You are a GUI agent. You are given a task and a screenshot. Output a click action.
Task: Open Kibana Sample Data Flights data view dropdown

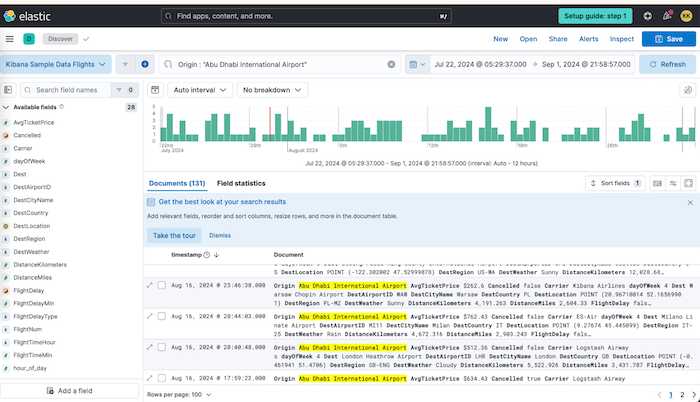[55, 64]
